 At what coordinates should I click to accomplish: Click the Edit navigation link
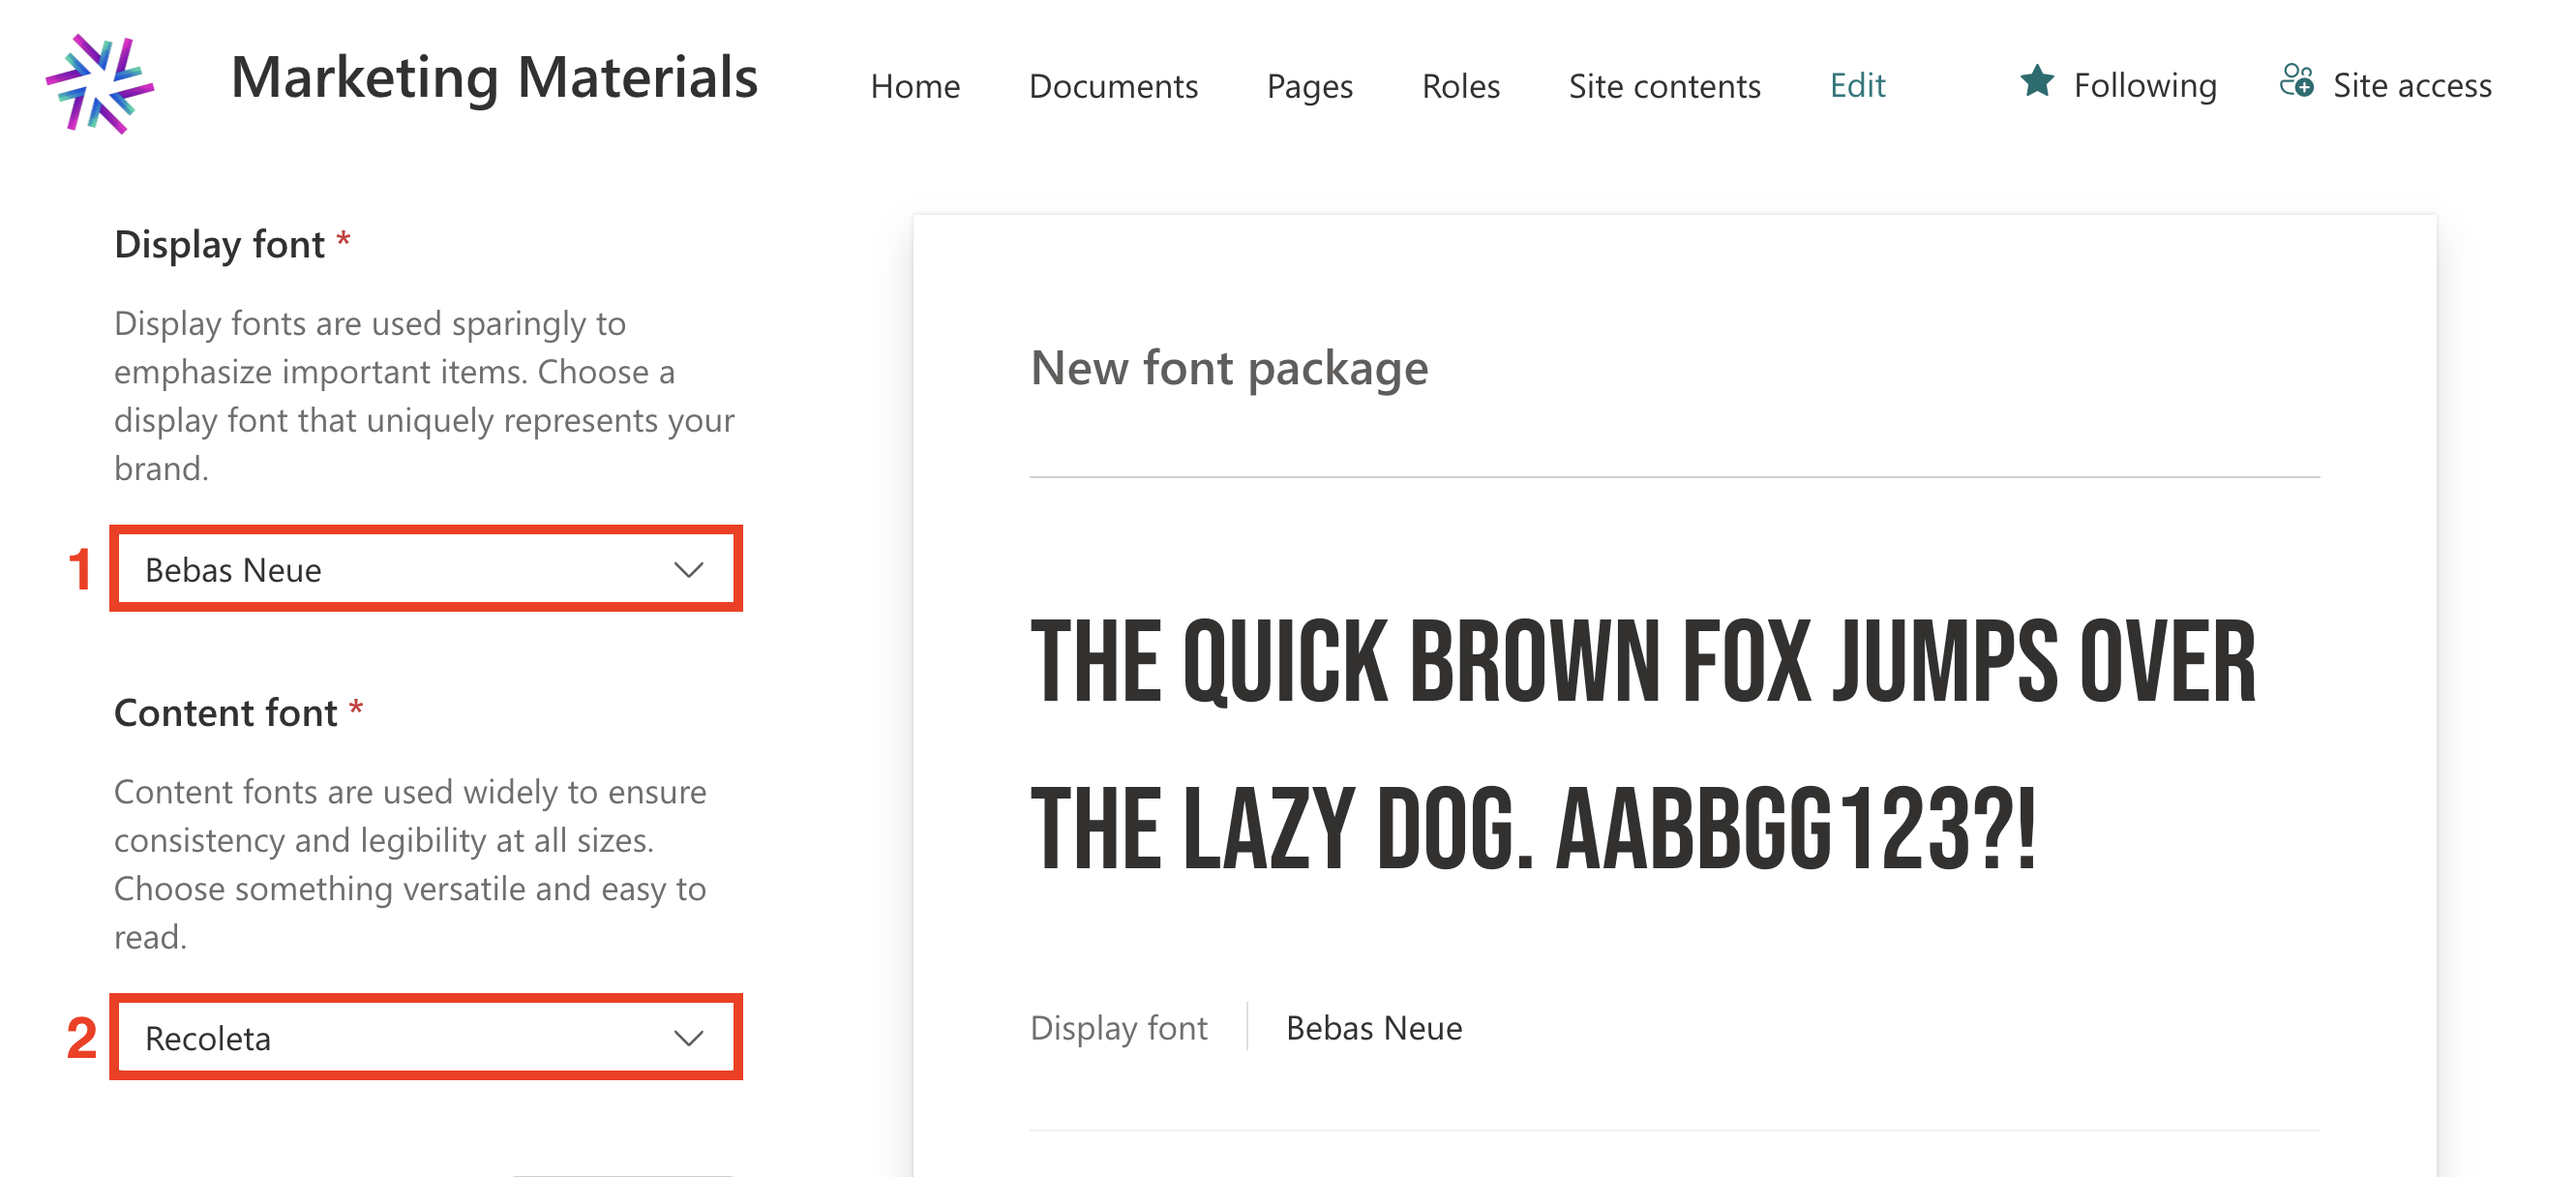click(x=1857, y=86)
